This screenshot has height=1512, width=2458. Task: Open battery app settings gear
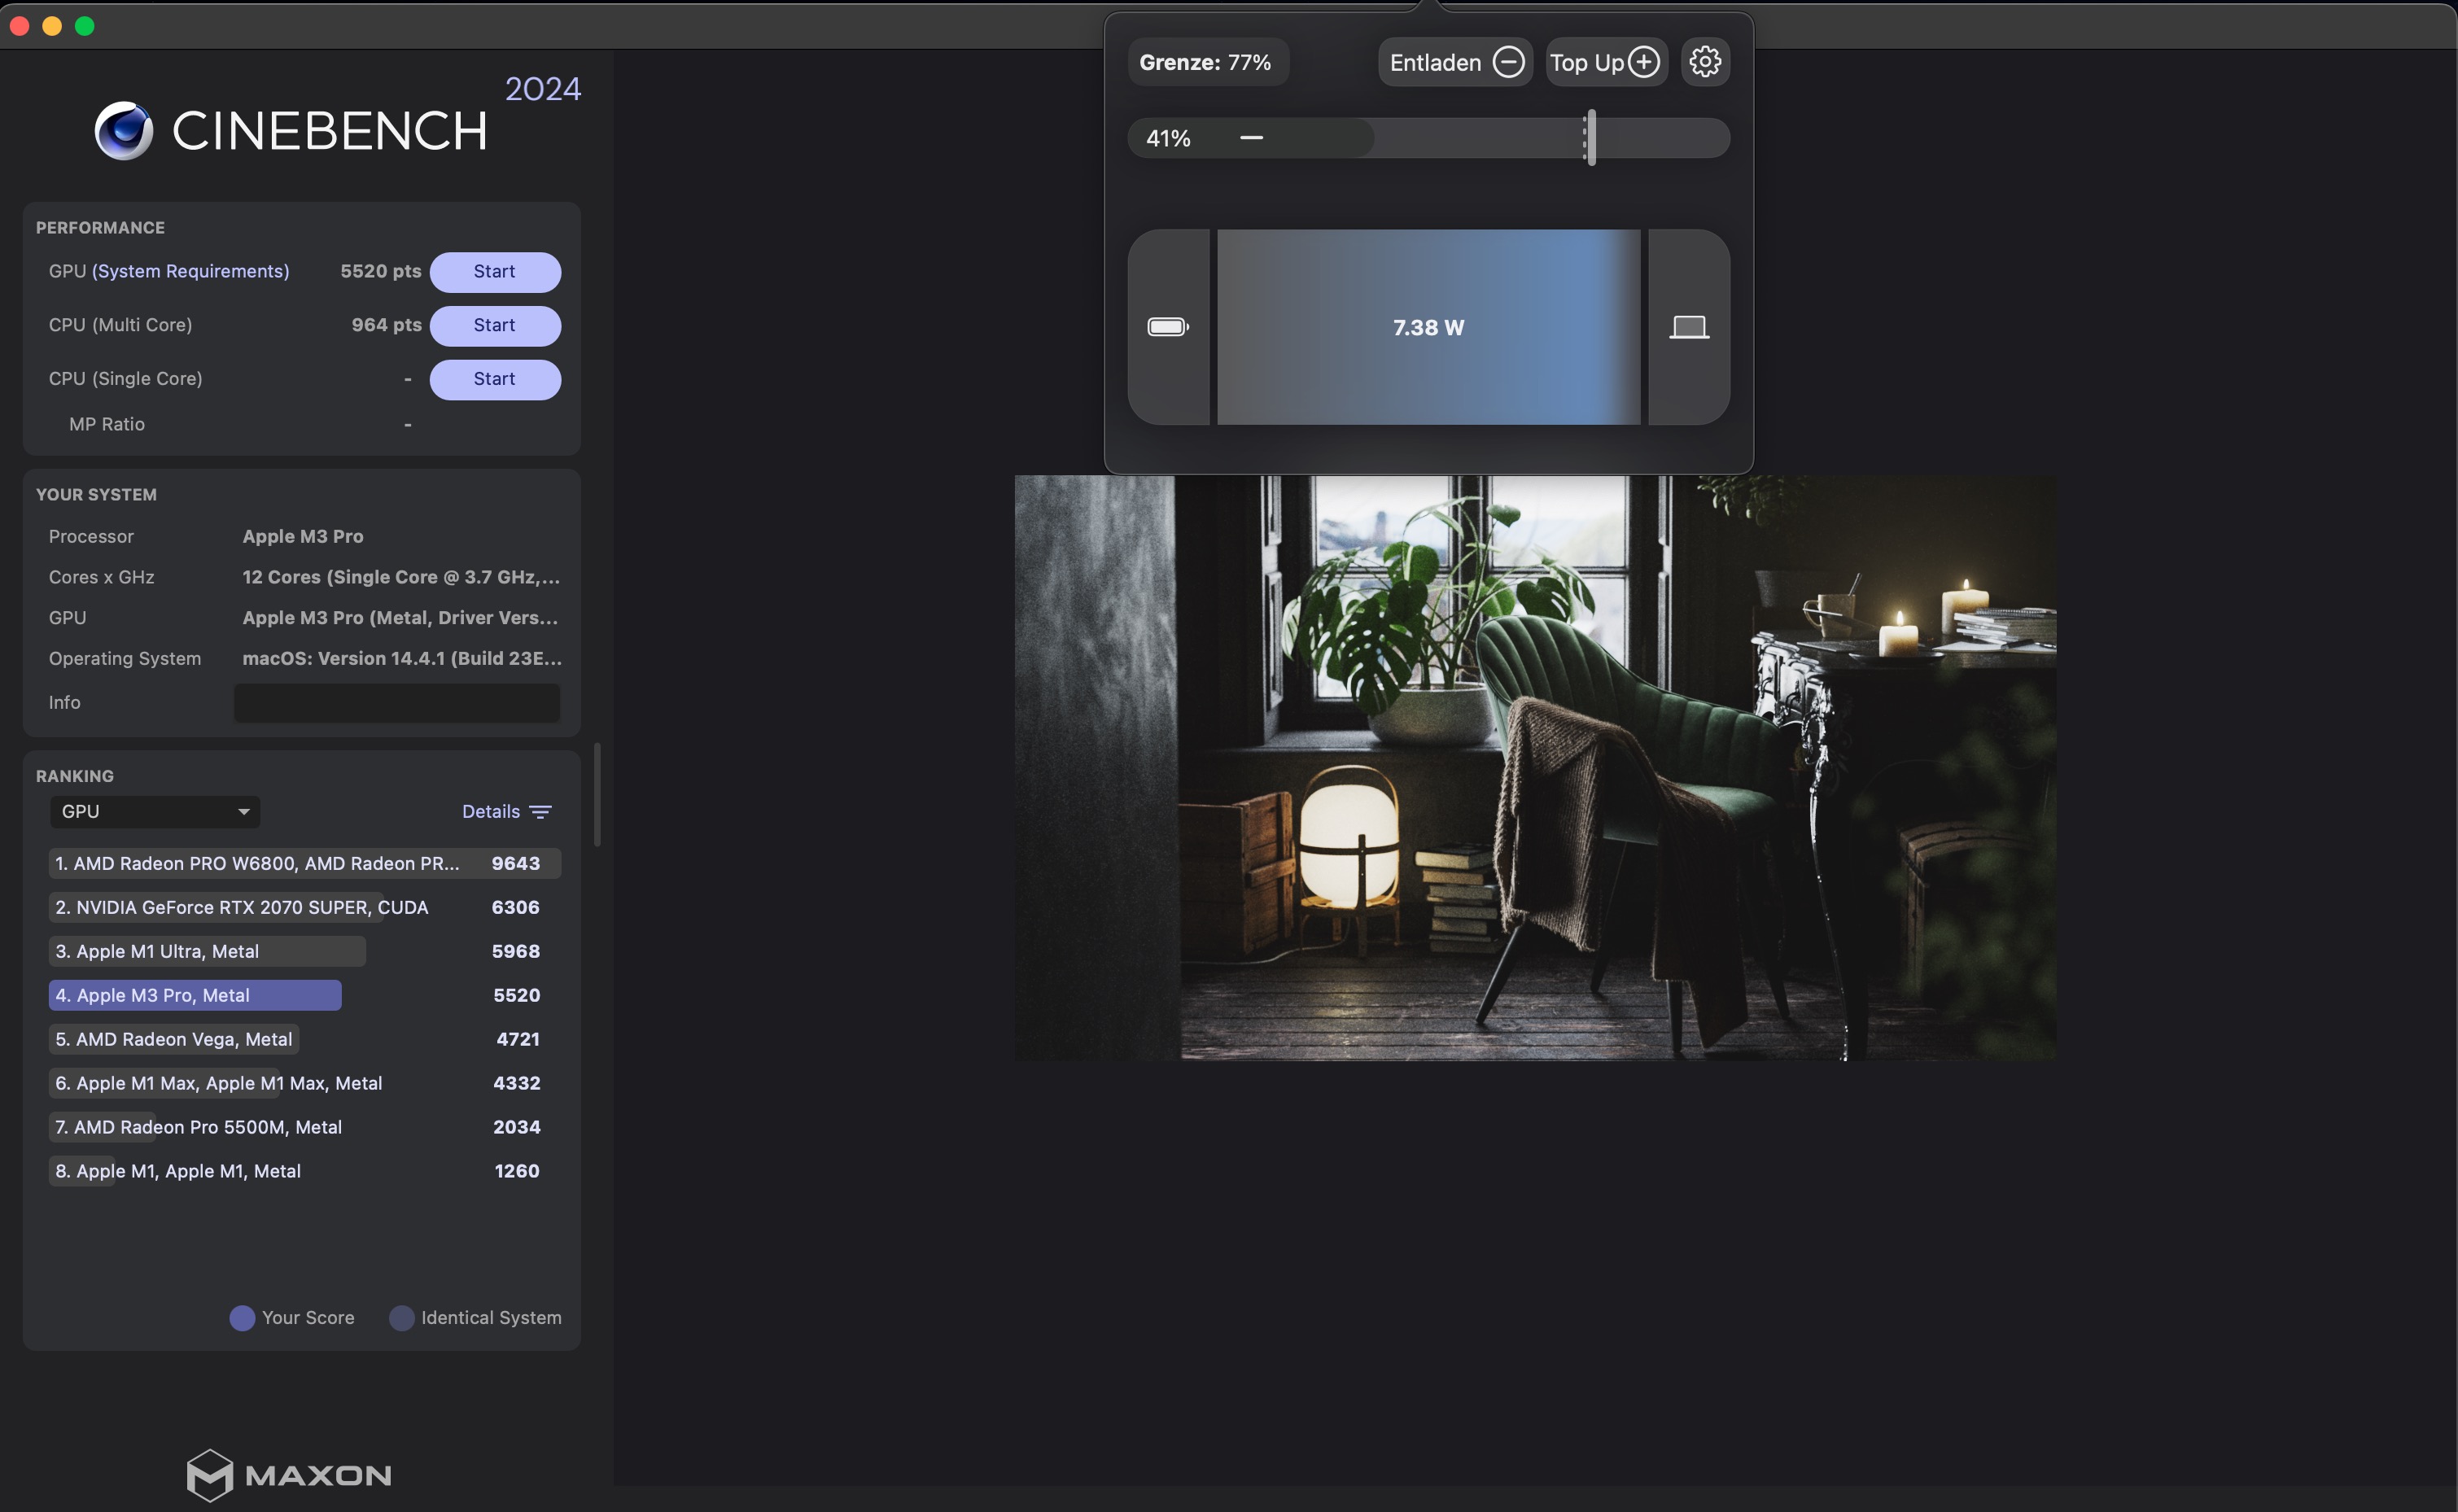[1704, 62]
